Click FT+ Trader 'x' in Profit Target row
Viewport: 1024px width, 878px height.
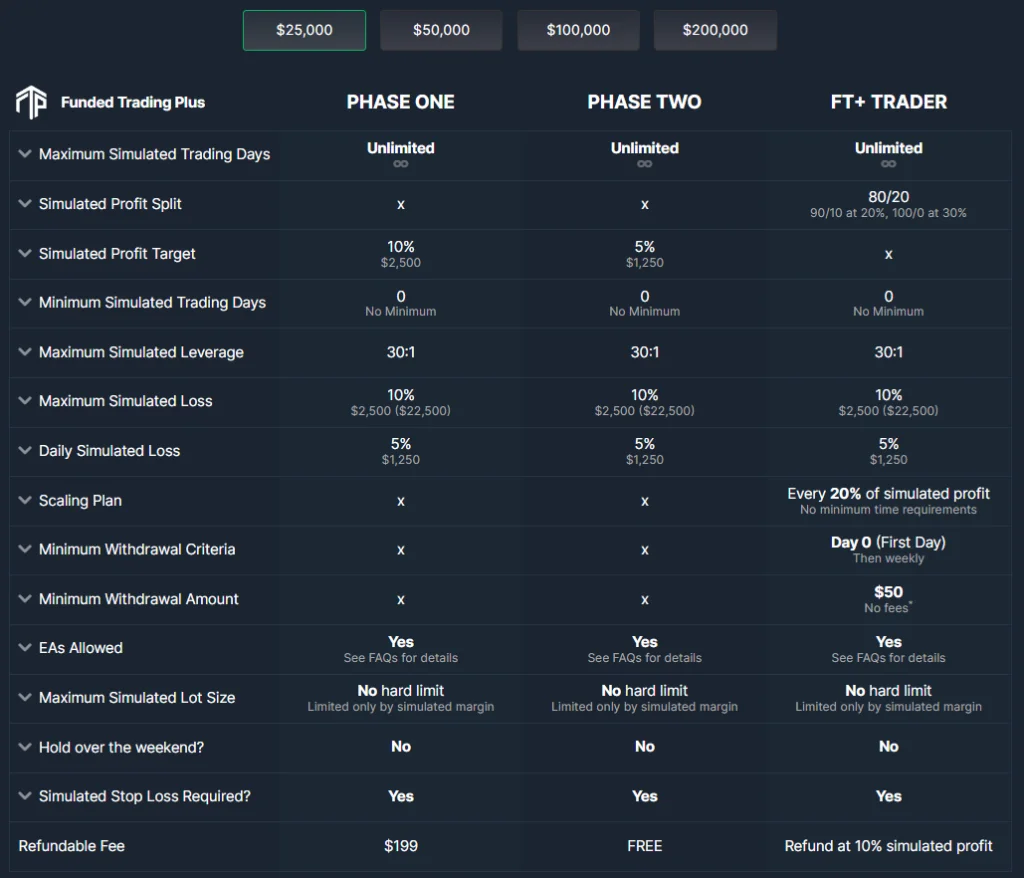click(x=889, y=254)
